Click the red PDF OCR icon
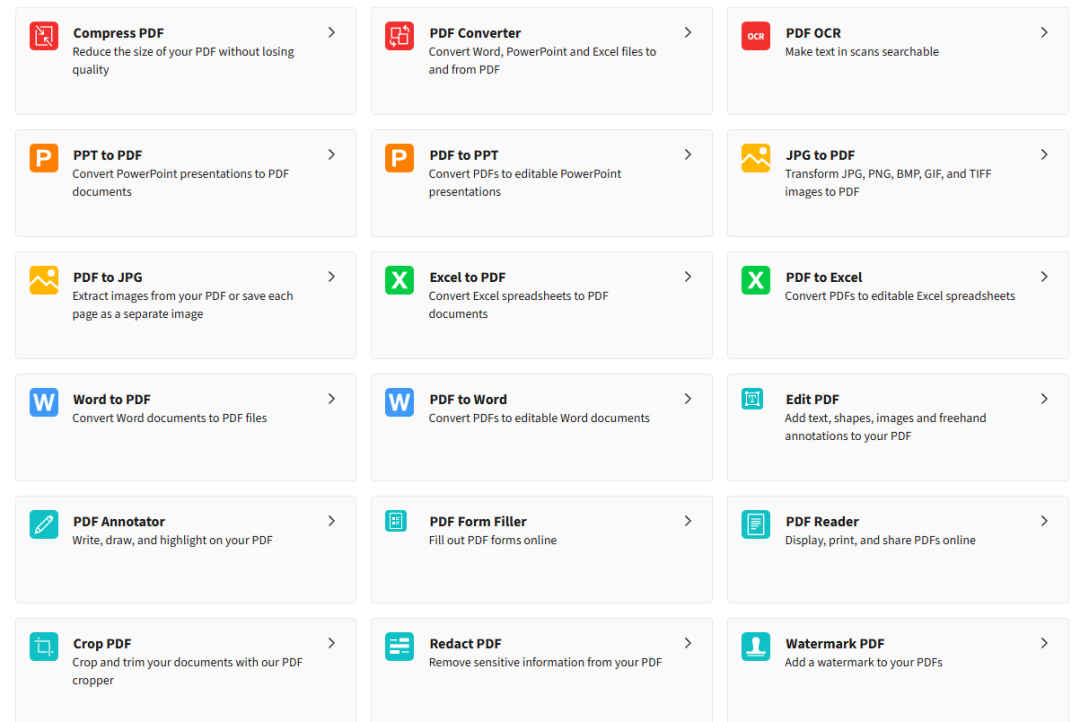The width and height of the screenshot is (1080, 722). [755, 36]
